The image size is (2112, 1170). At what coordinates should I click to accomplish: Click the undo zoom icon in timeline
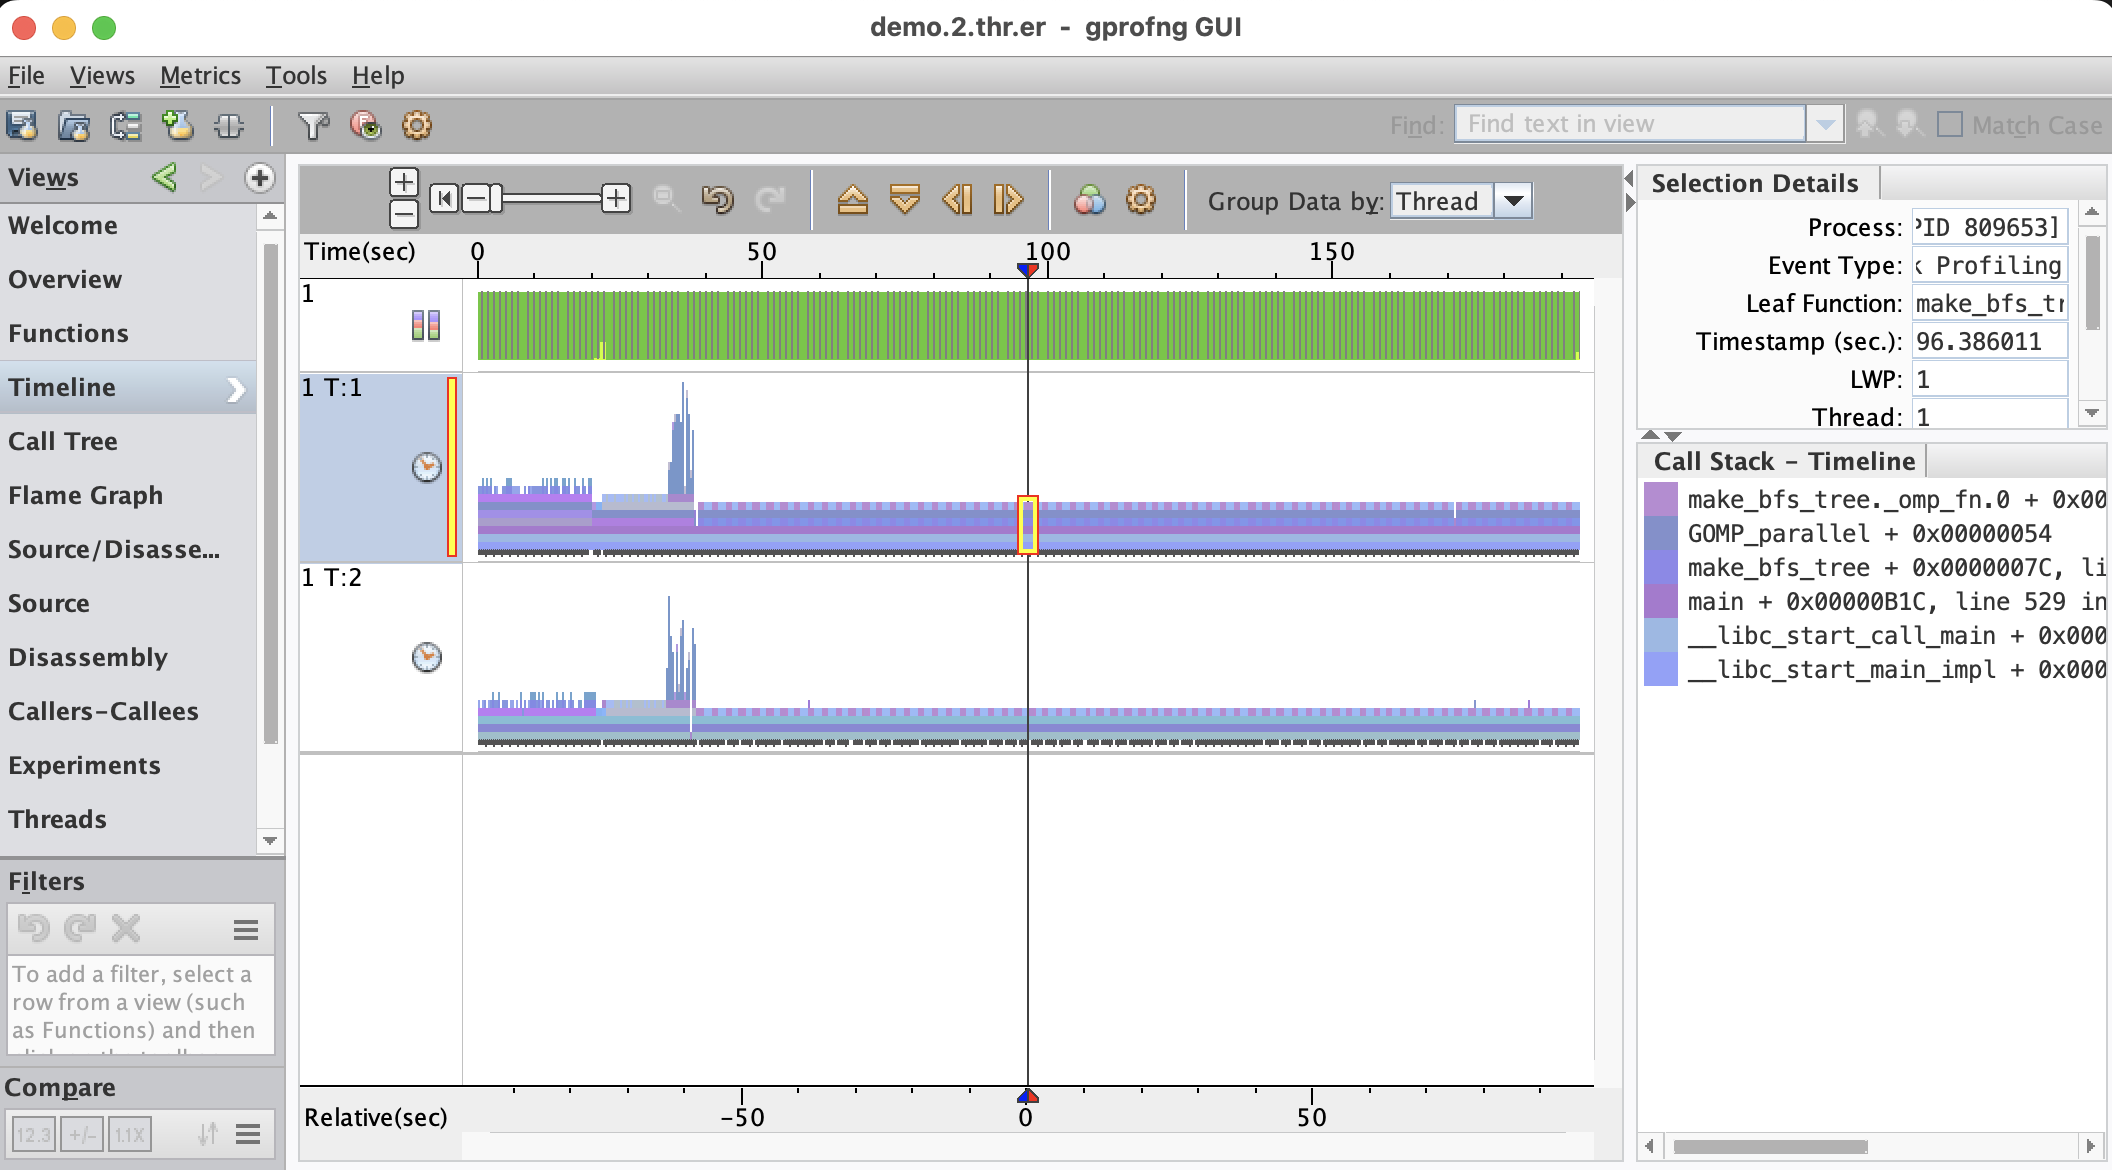click(717, 200)
